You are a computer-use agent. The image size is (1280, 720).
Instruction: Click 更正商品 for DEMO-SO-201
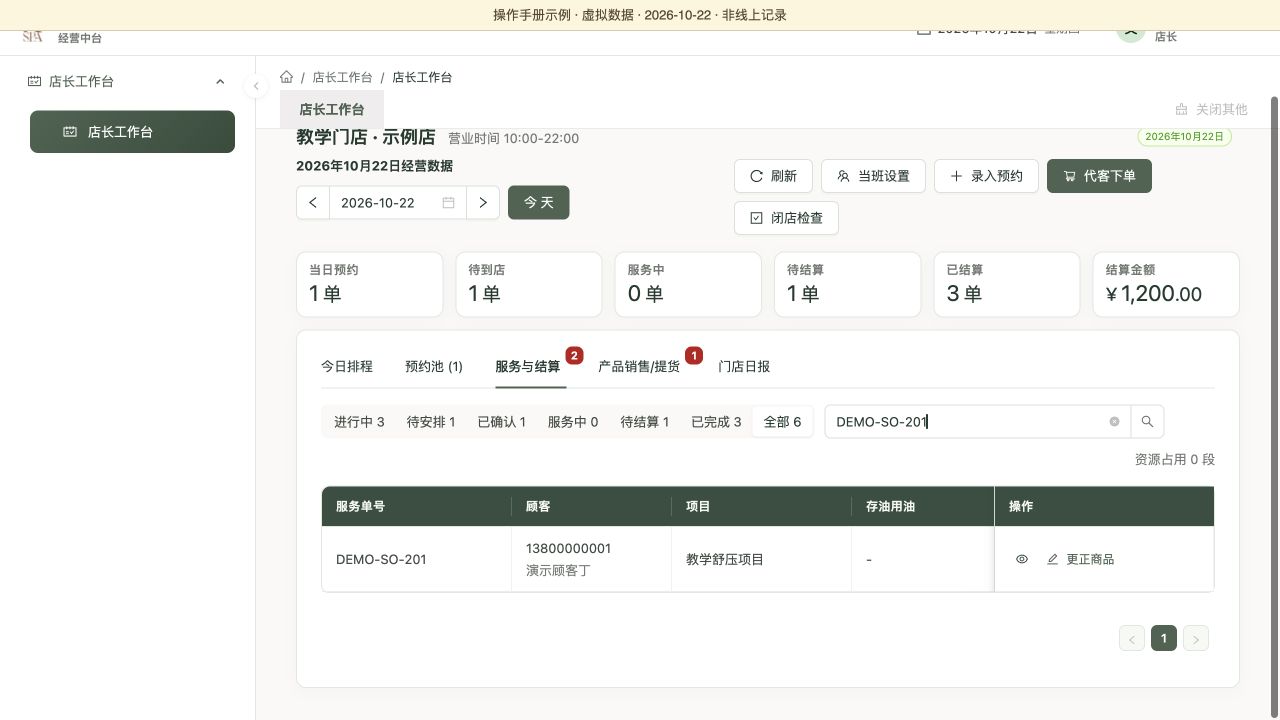(1080, 560)
